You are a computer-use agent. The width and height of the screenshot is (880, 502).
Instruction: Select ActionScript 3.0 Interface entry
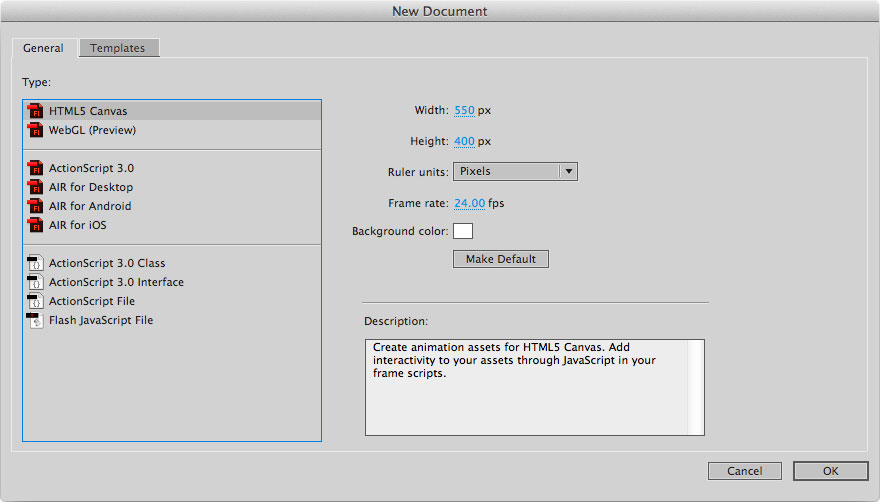[x=172, y=282]
